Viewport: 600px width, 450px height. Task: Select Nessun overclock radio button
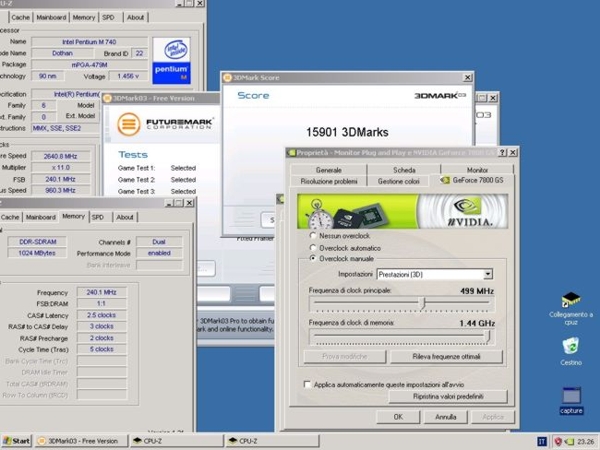(x=313, y=235)
